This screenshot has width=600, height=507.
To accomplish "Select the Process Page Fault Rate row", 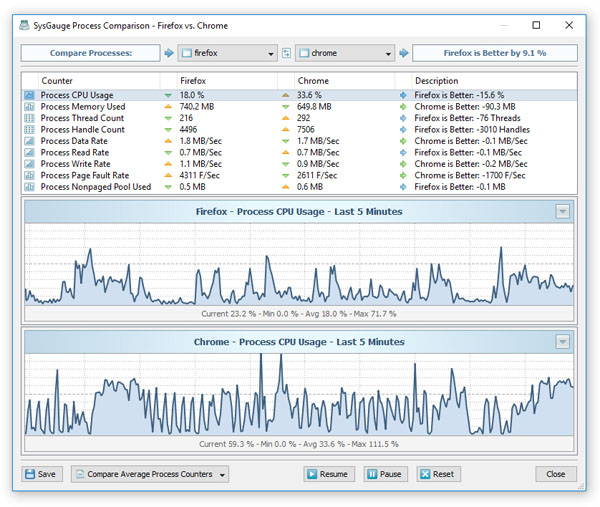I will [x=299, y=175].
